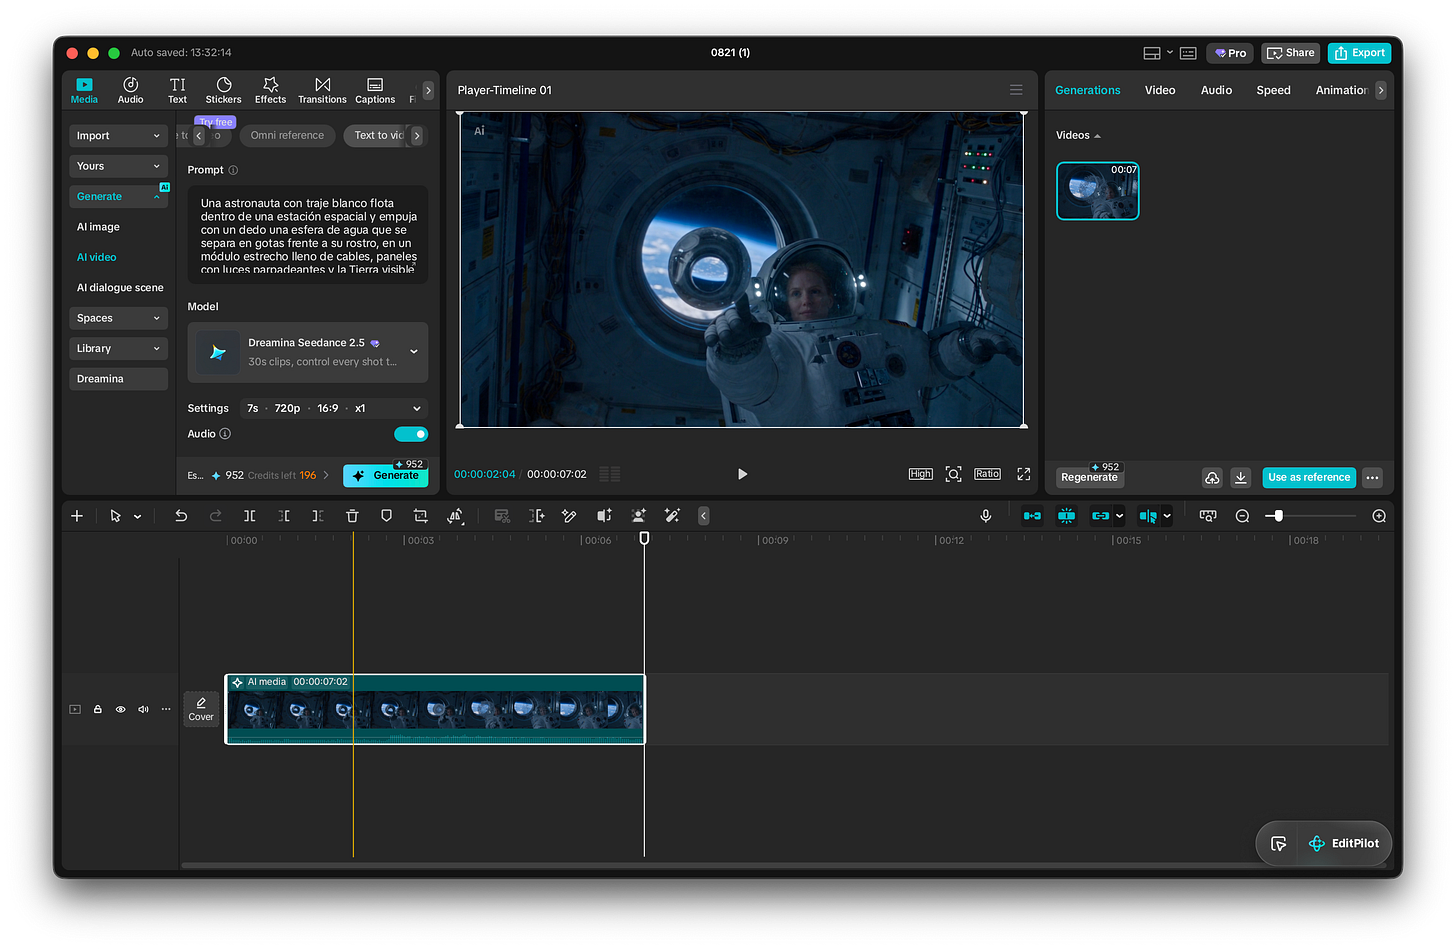Switch to the Speed tab in inspector
The width and height of the screenshot is (1456, 949).
click(1273, 90)
